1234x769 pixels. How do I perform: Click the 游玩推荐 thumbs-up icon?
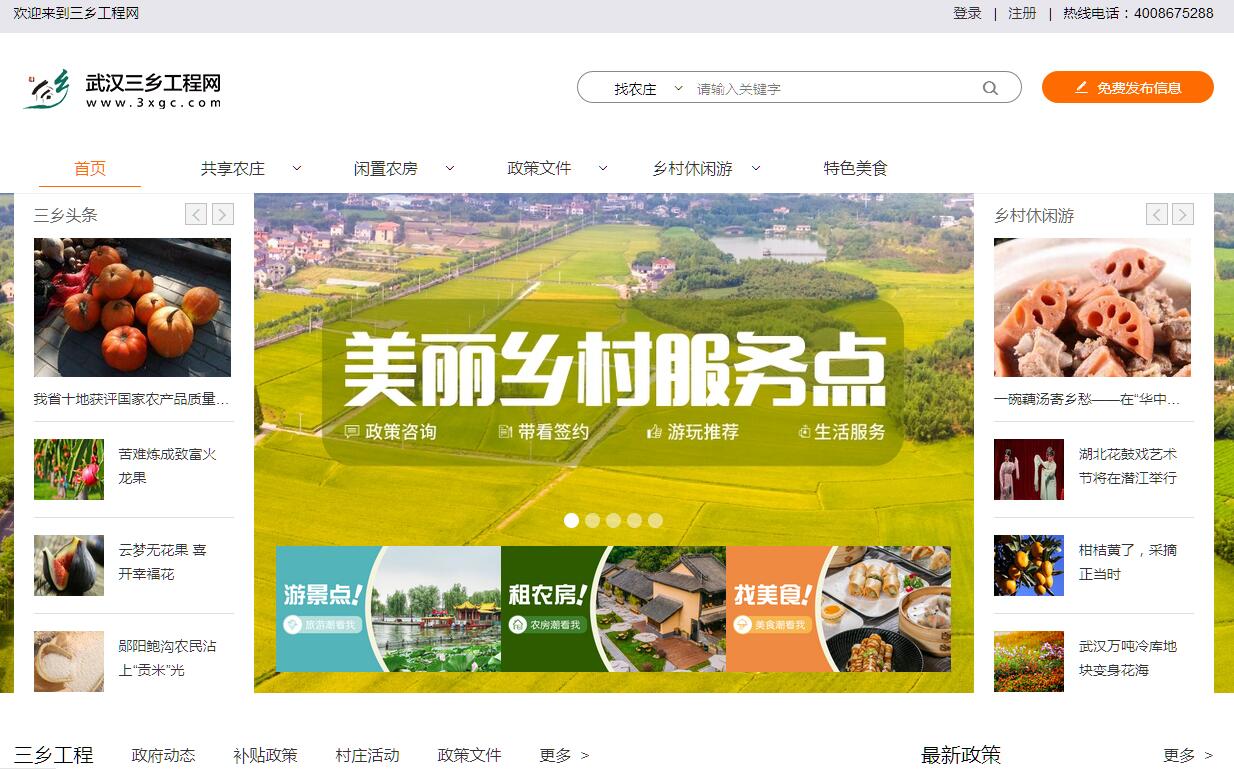pyautogui.click(x=655, y=432)
